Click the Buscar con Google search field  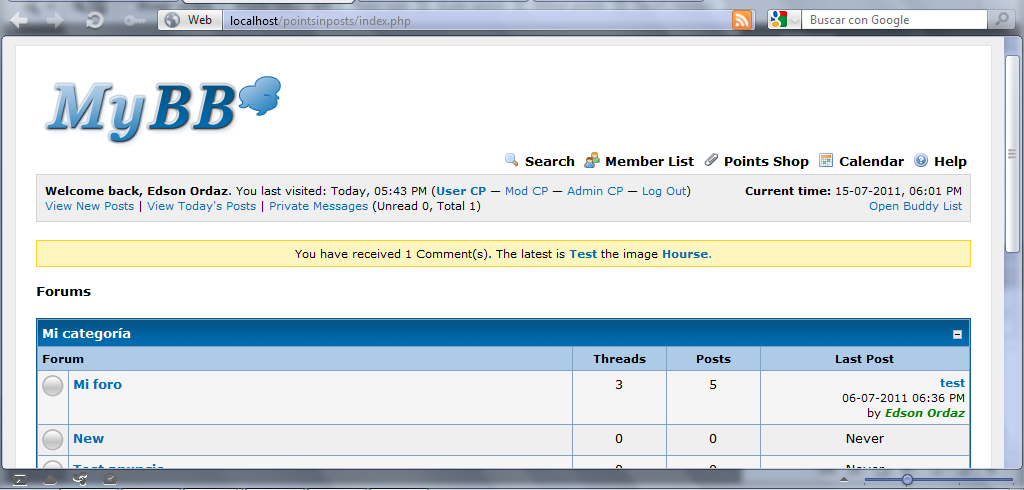click(895, 20)
